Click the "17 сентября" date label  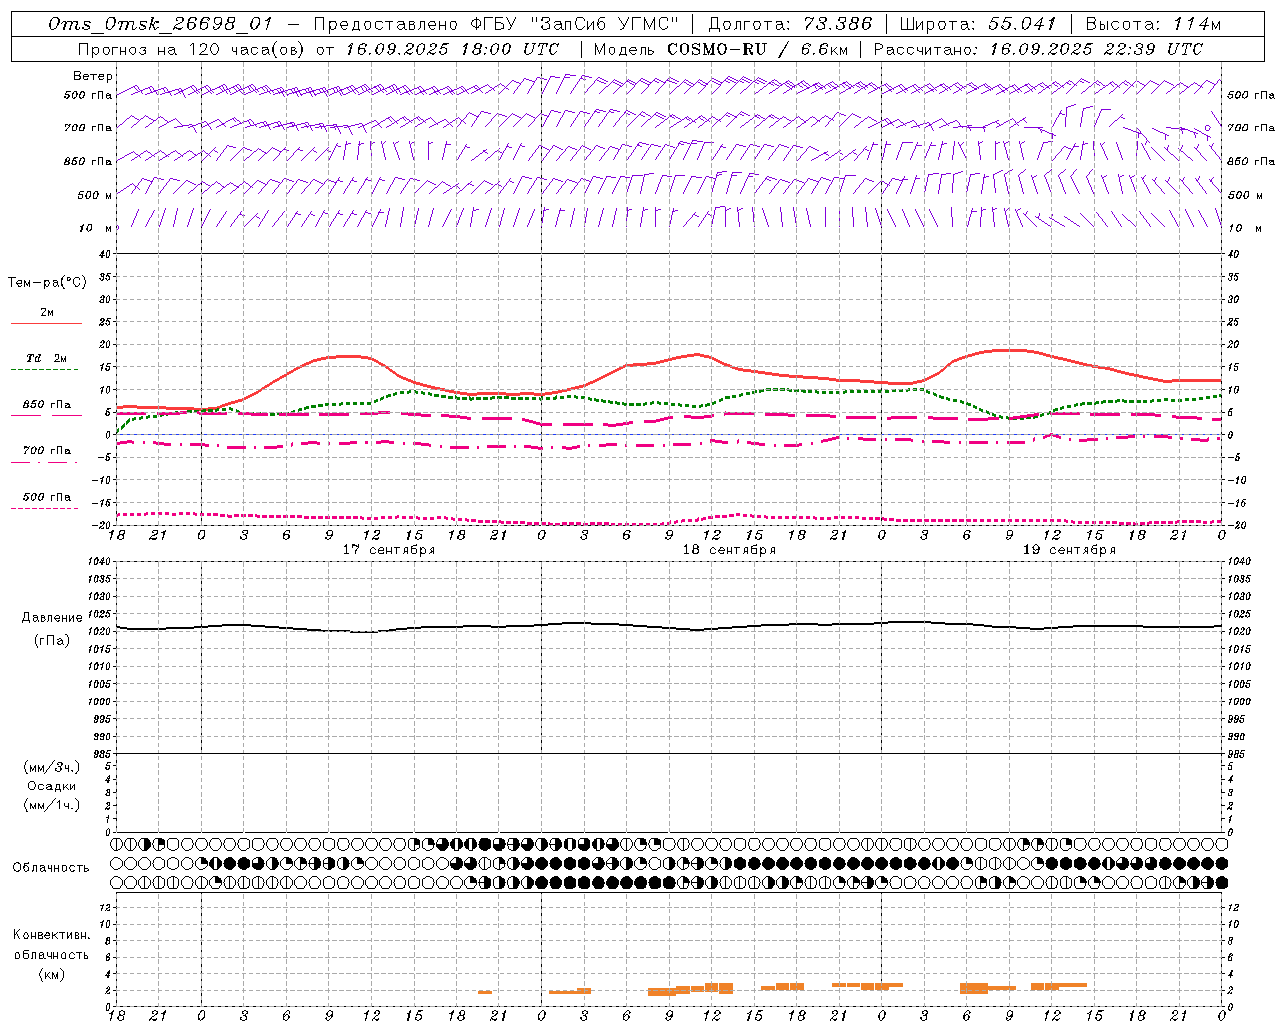[389, 550]
